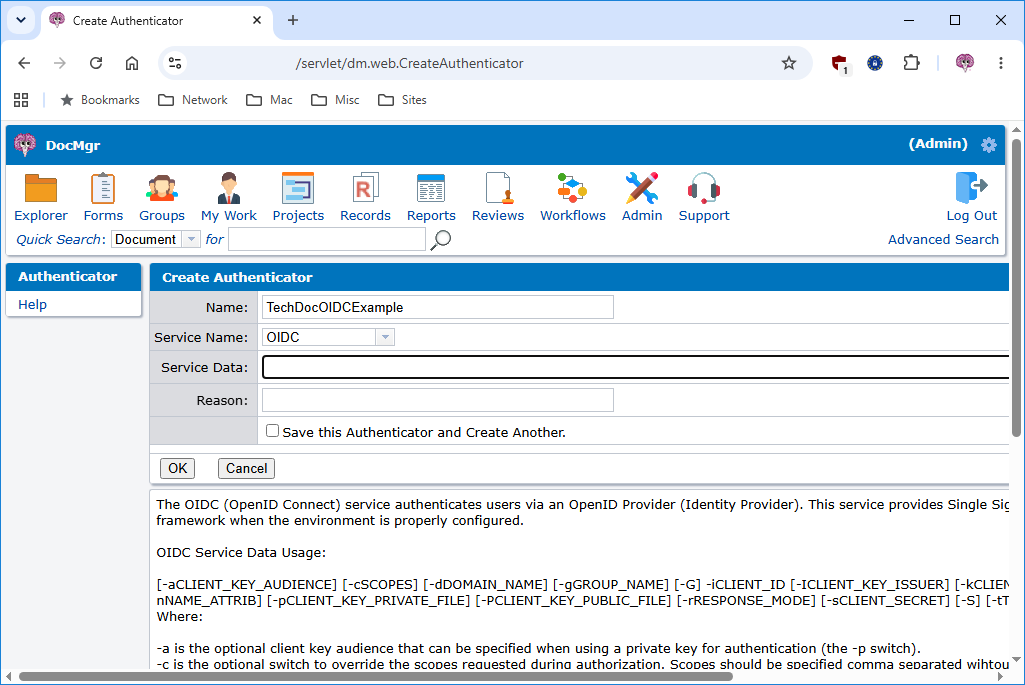
Task: Click the OK button
Action: 177,468
